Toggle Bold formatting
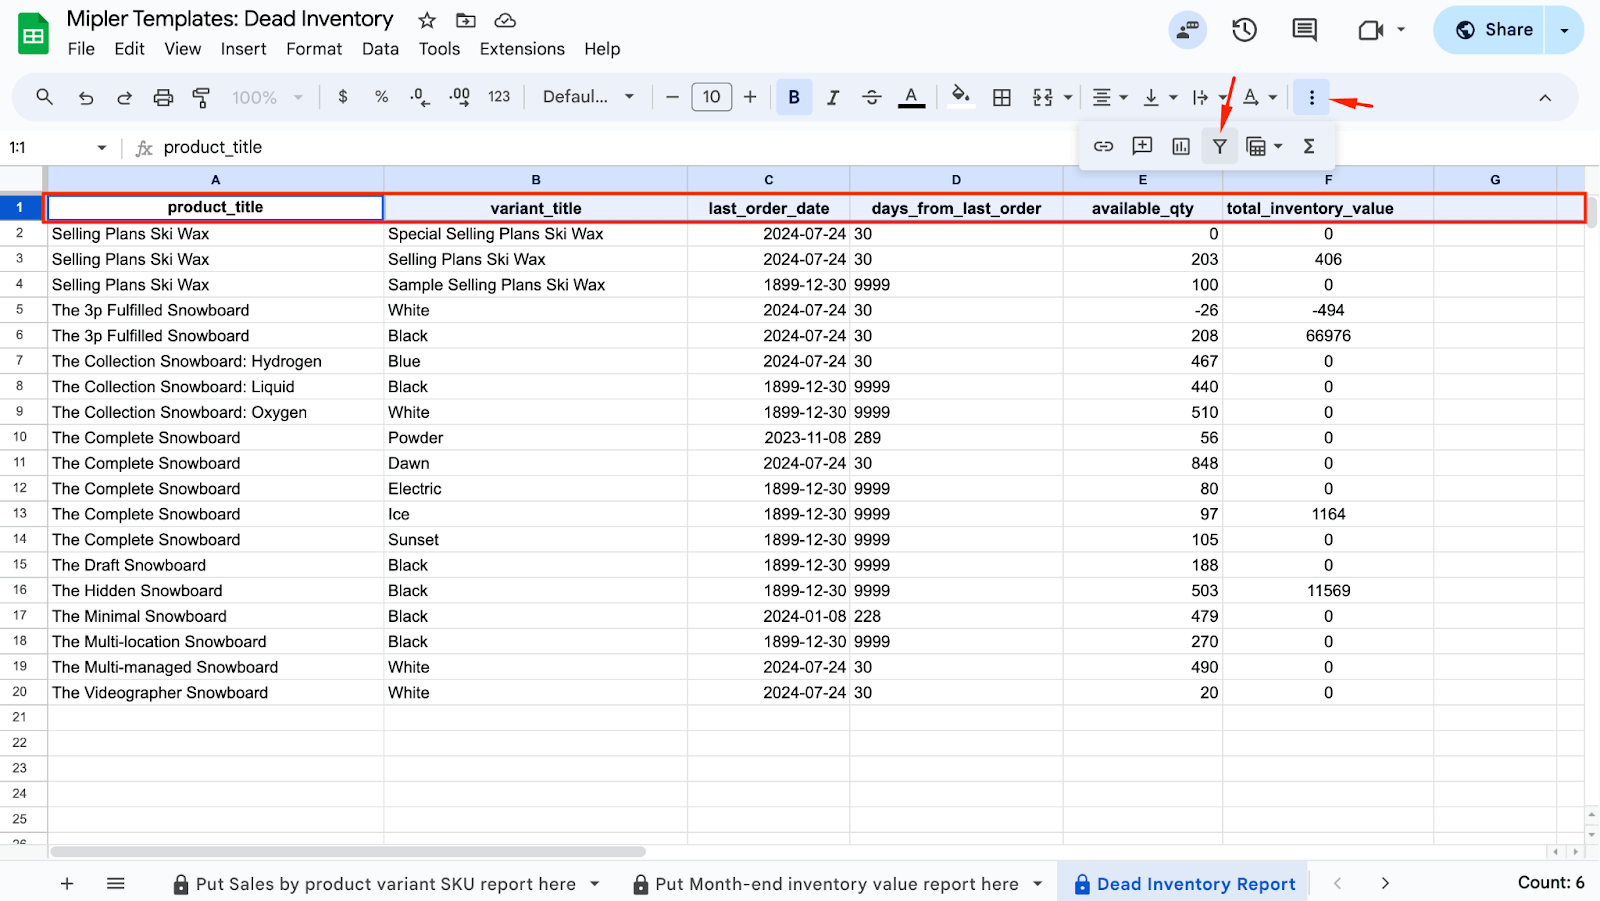Viewport: 1600px width, 901px height. [x=794, y=97]
